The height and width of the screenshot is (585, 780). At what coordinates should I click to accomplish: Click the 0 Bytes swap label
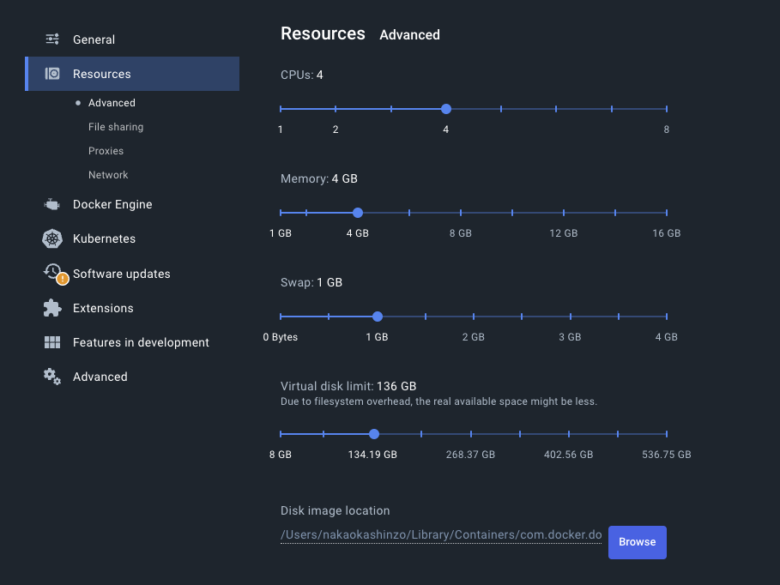coord(281,337)
